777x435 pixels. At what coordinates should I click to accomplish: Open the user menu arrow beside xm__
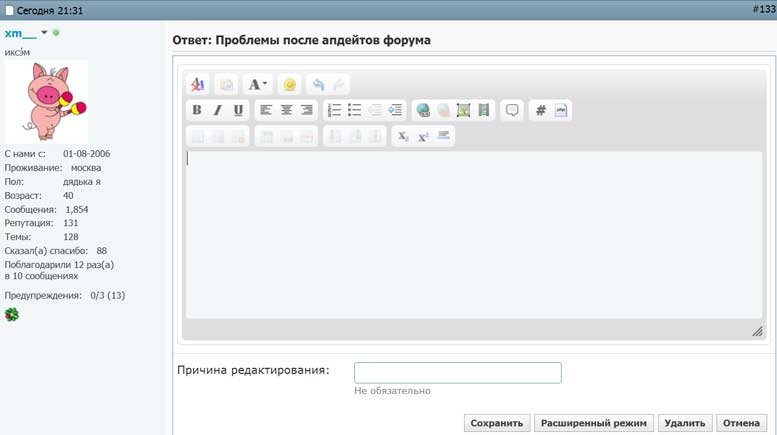[44, 33]
